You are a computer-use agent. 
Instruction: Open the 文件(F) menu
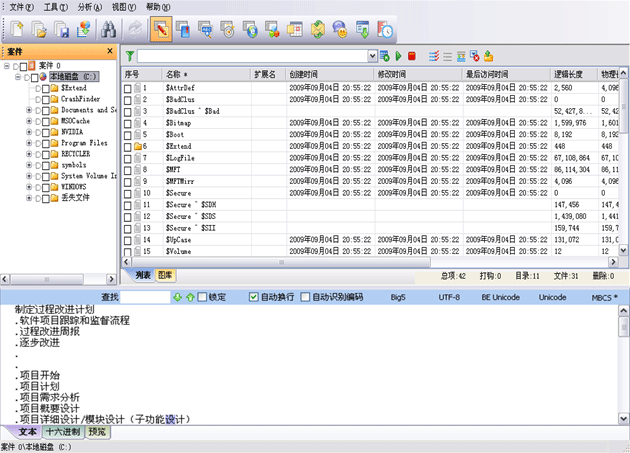point(22,7)
